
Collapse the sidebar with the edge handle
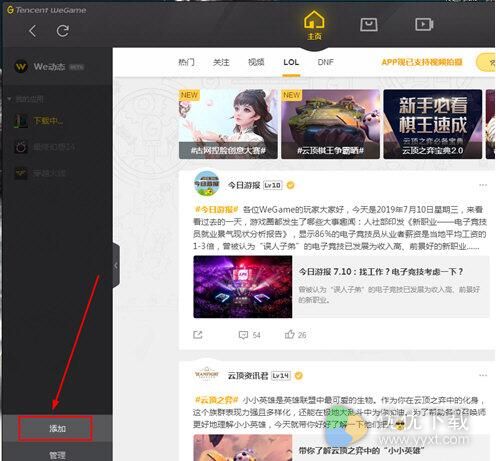pos(116,266)
